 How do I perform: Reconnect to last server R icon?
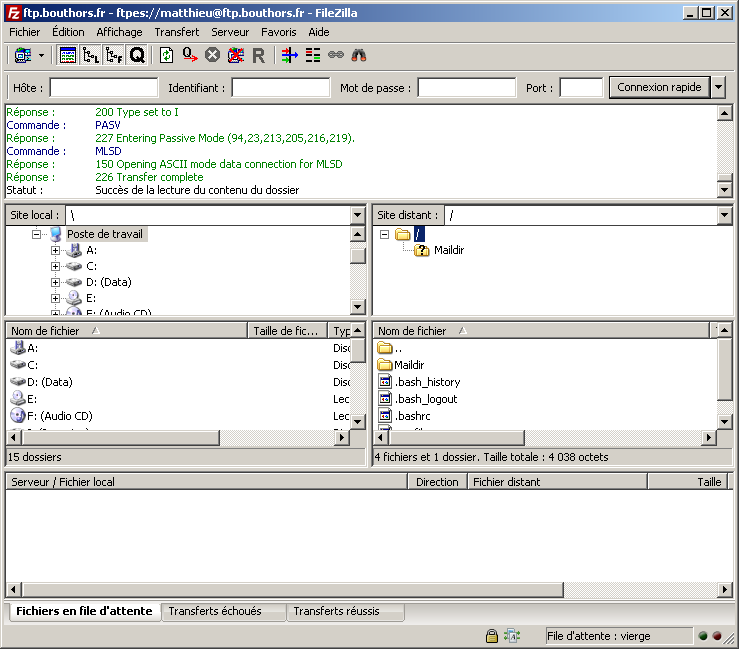coord(259,56)
